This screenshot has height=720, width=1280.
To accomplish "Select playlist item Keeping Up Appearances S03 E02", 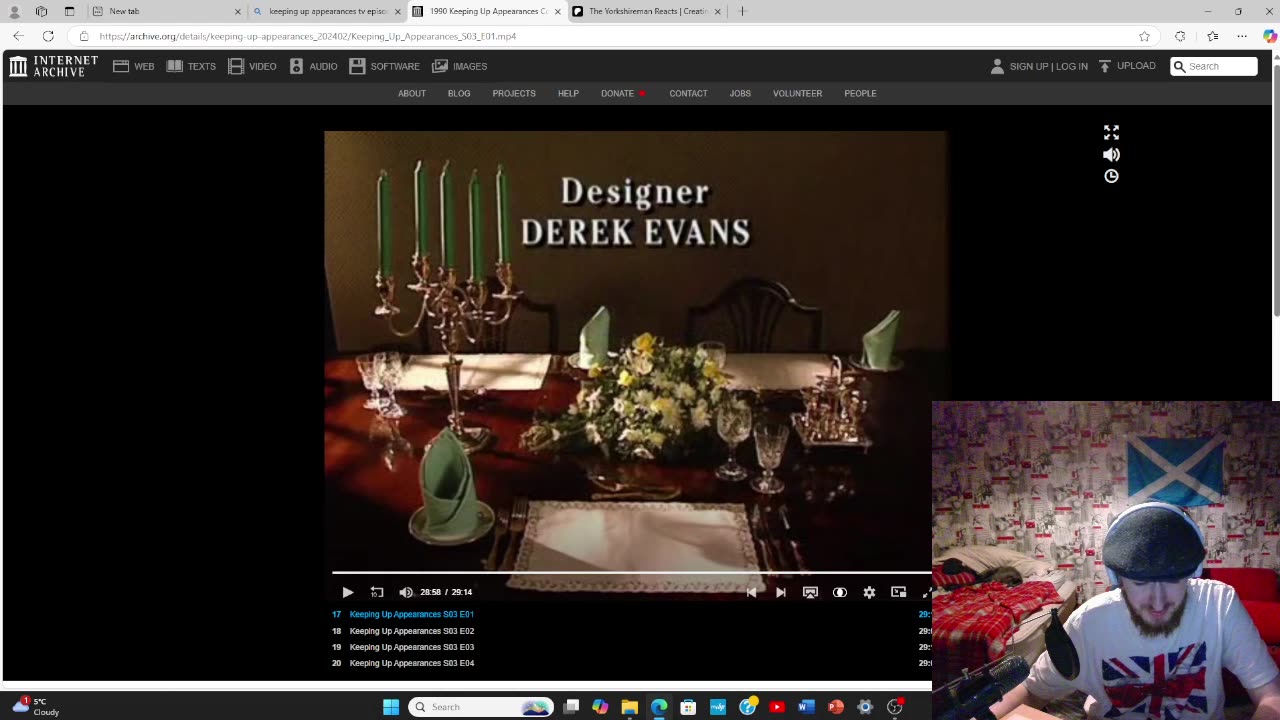I will (412, 631).
